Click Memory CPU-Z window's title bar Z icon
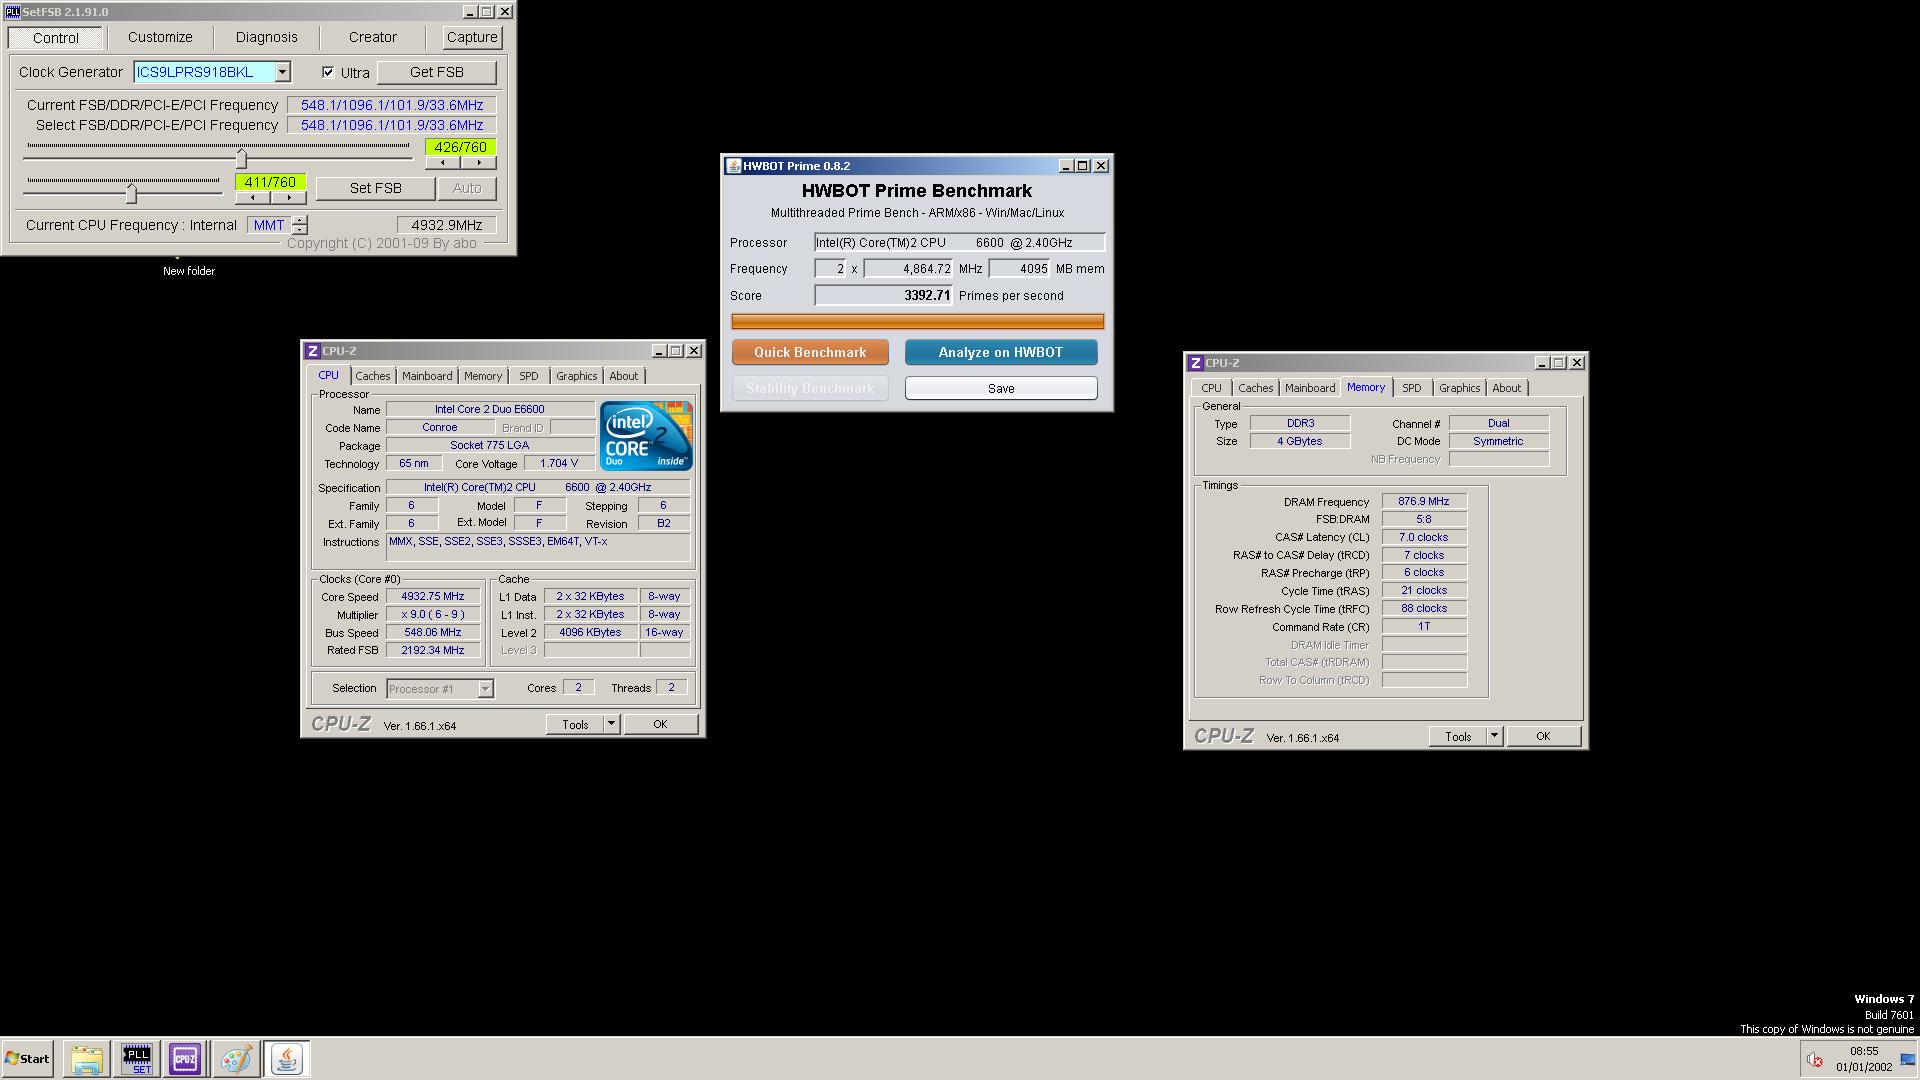The image size is (1920, 1080). 1196,363
